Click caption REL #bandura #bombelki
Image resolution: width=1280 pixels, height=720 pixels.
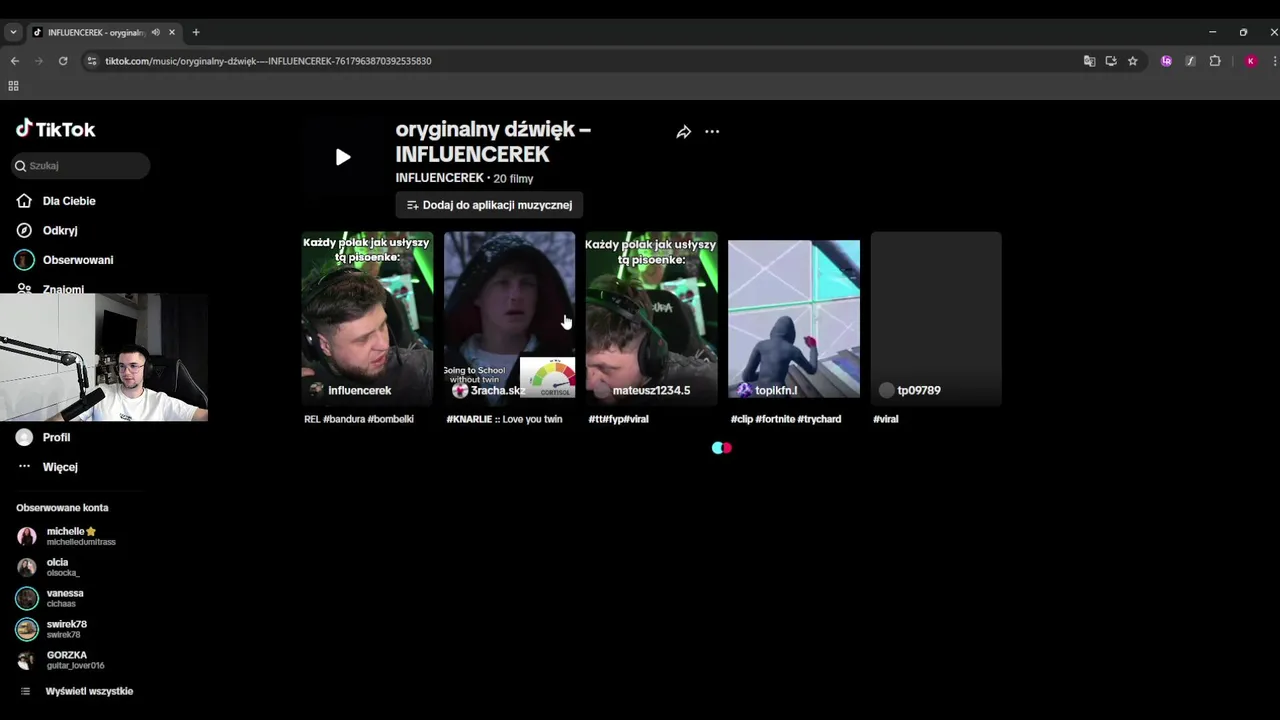(x=359, y=419)
